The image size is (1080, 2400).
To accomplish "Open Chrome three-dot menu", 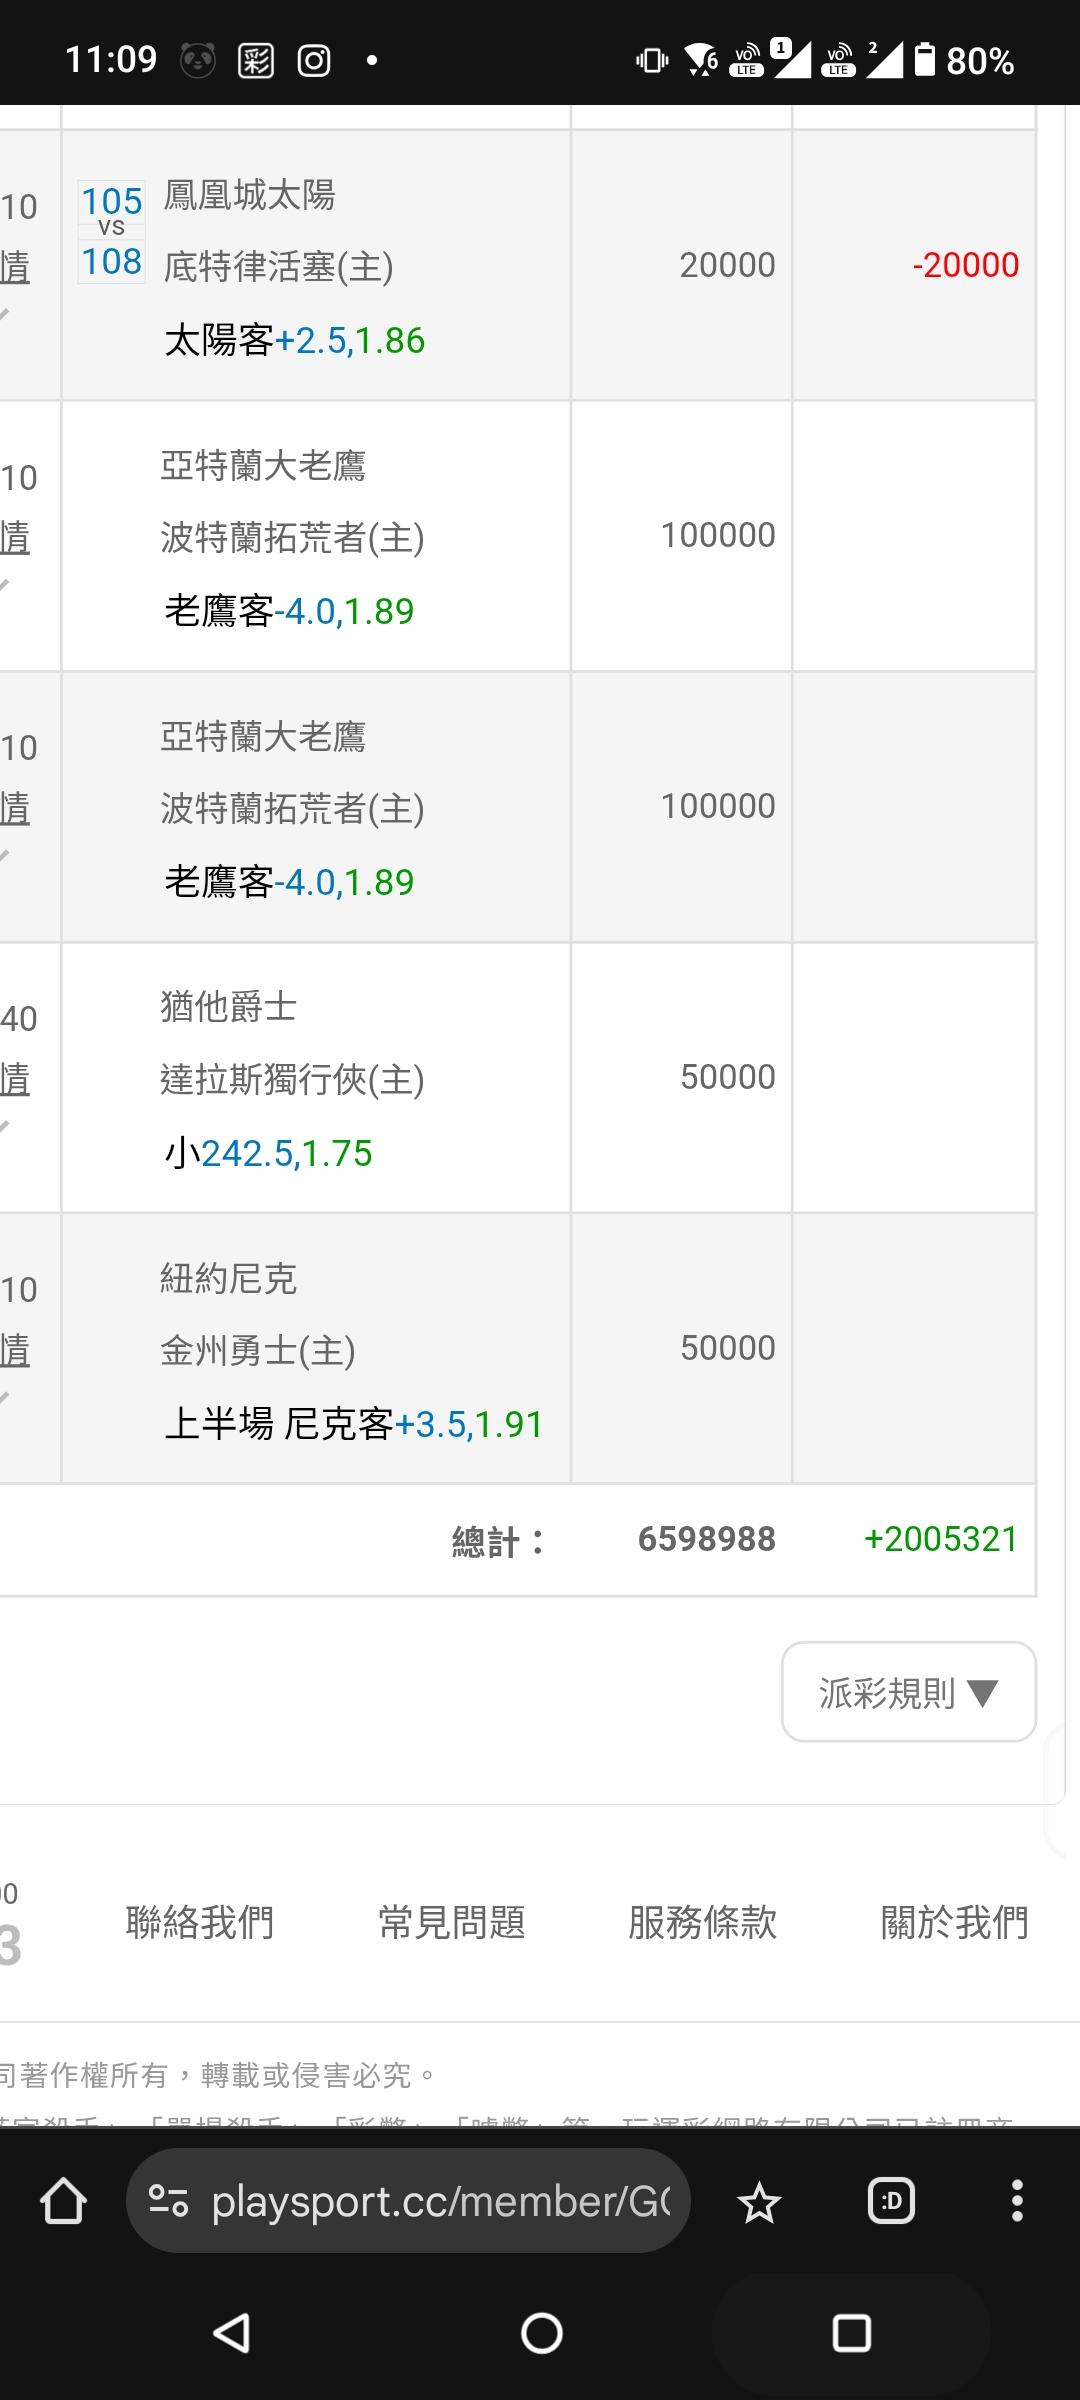I will click(1017, 2201).
